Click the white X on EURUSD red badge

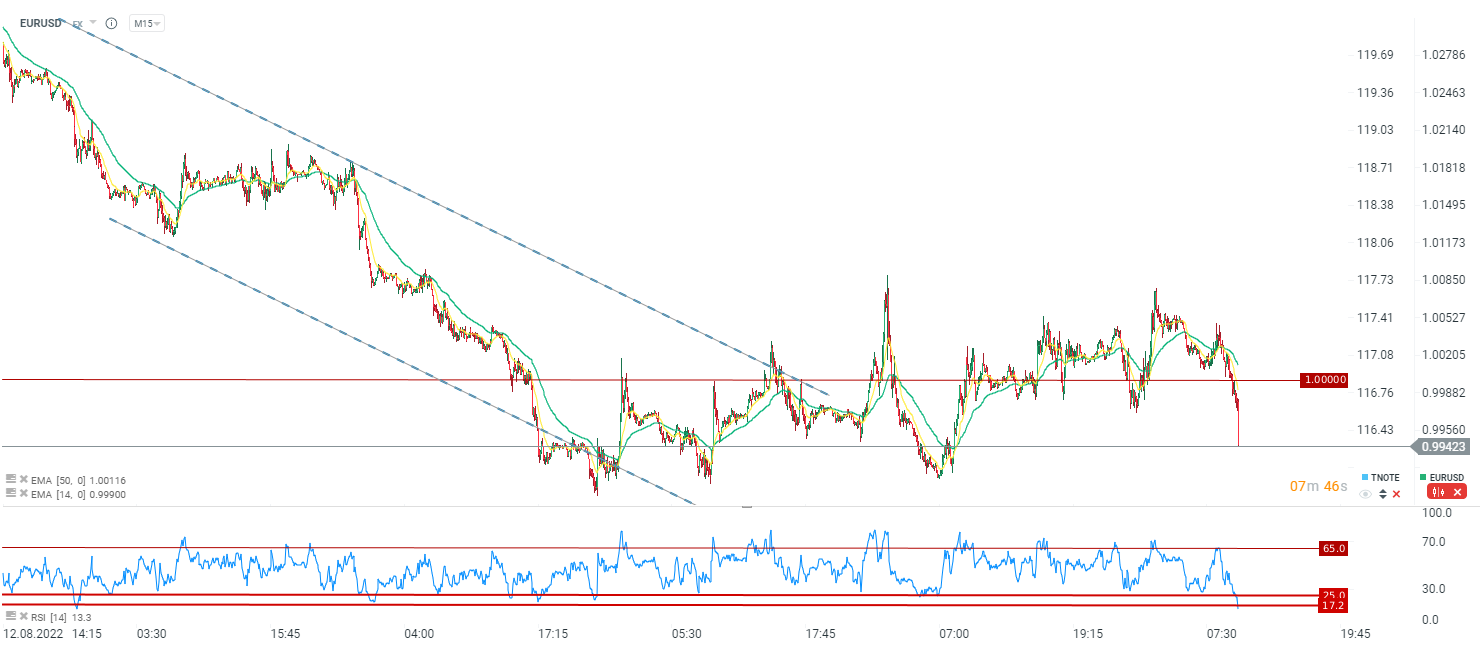[x=1457, y=492]
